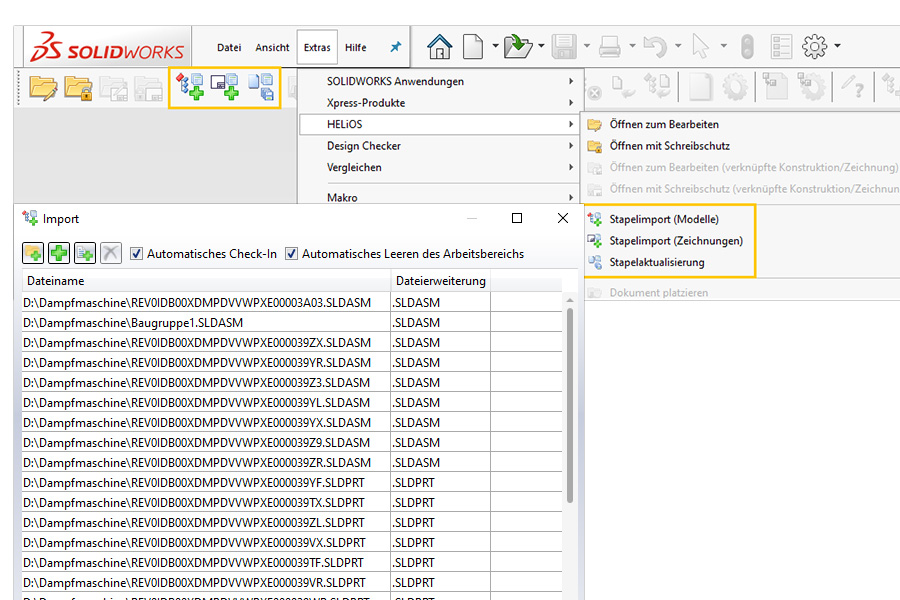The width and height of the screenshot is (900, 600).
Task: Choose Öffnen zum Bearbeiten
Action: click(663, 125)
